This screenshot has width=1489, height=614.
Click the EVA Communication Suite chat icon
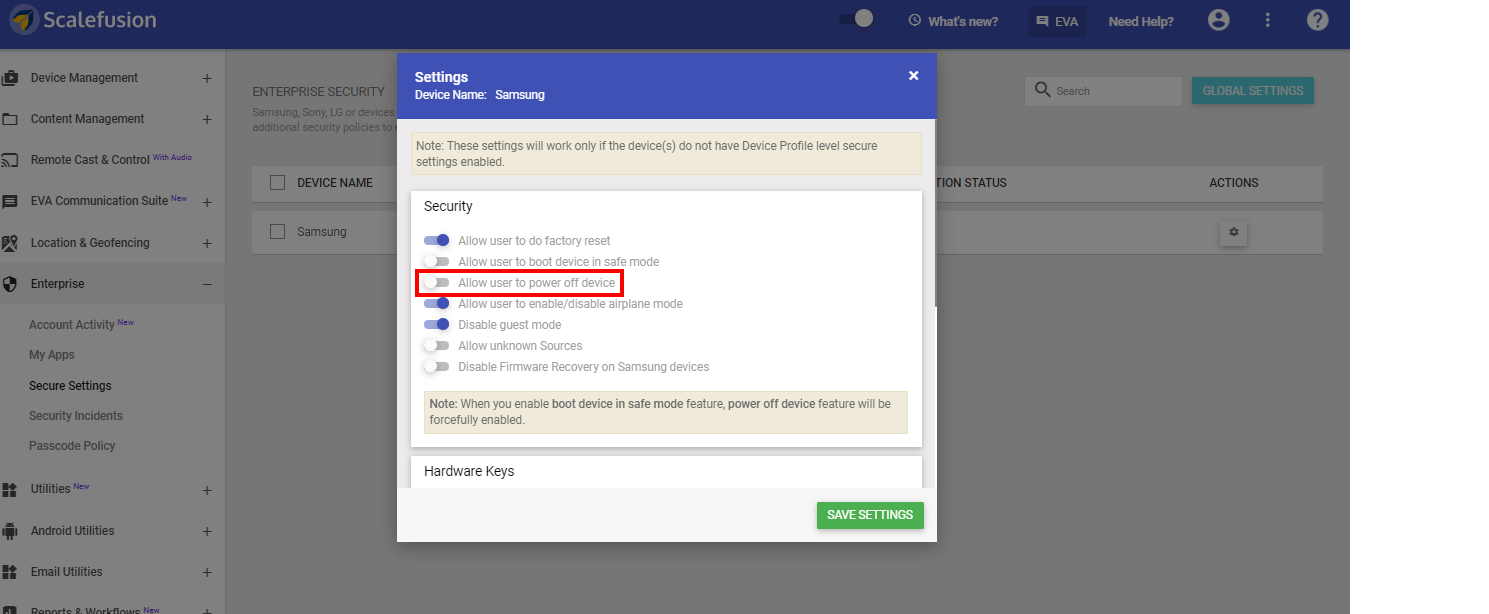point(10,201)
